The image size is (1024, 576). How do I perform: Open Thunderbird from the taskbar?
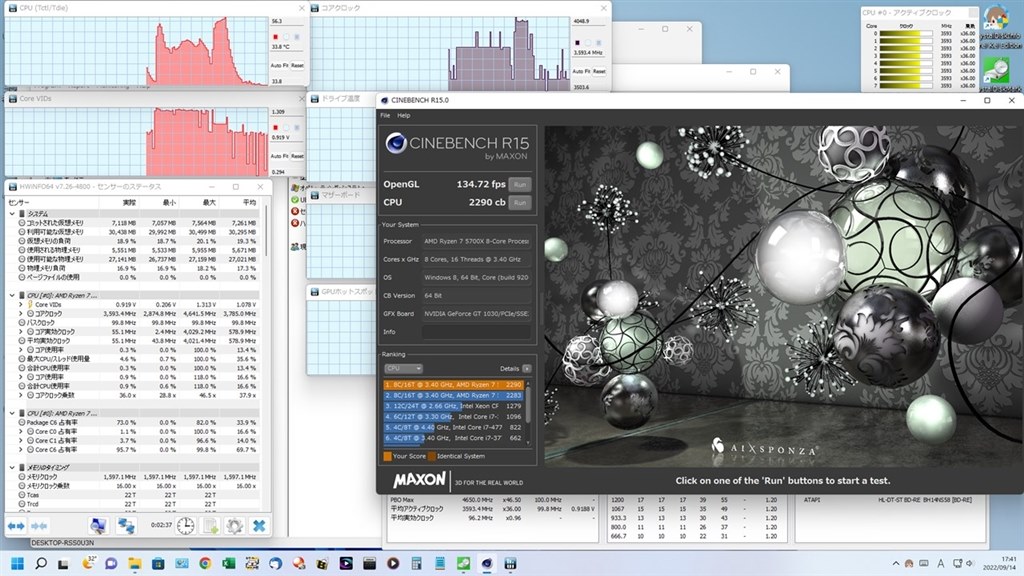276,563
